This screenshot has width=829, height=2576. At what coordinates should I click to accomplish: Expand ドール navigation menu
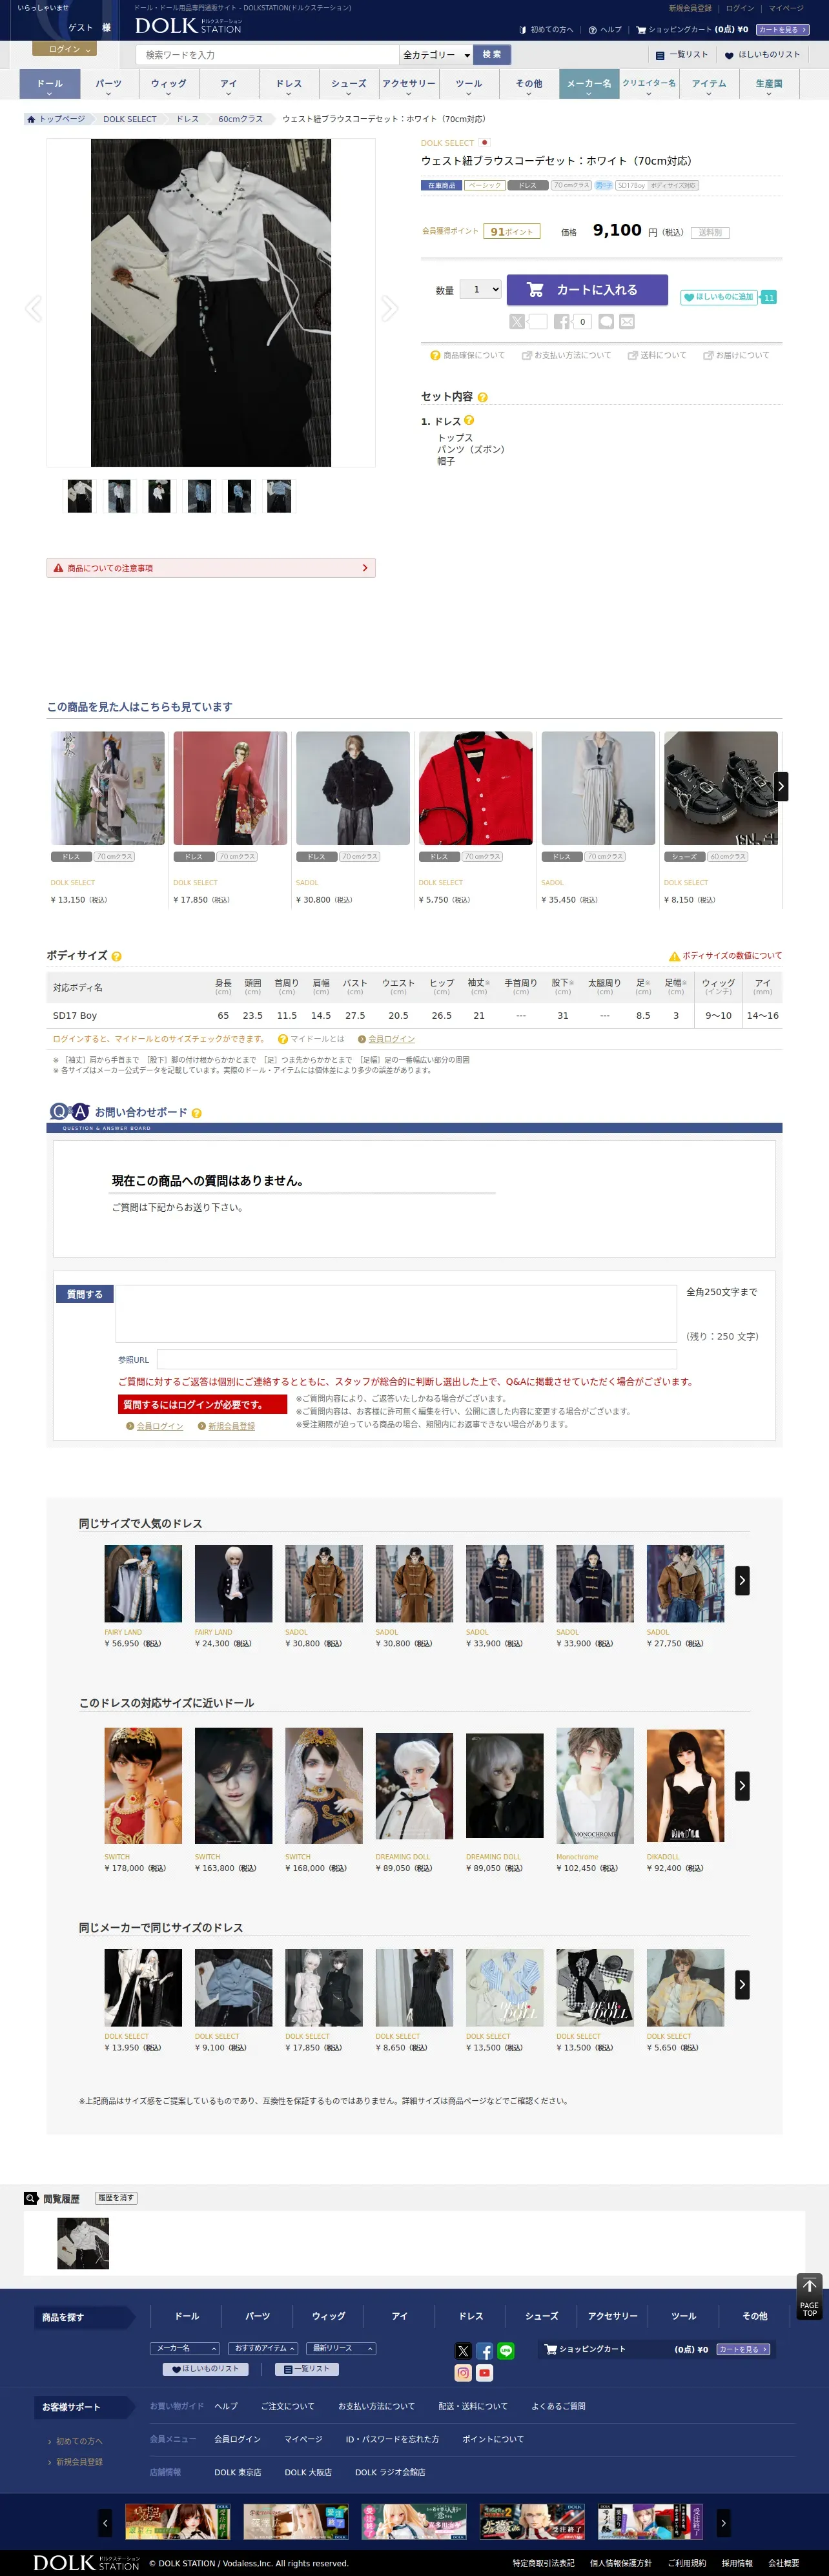pyautogui.click(x=50, y=85)
